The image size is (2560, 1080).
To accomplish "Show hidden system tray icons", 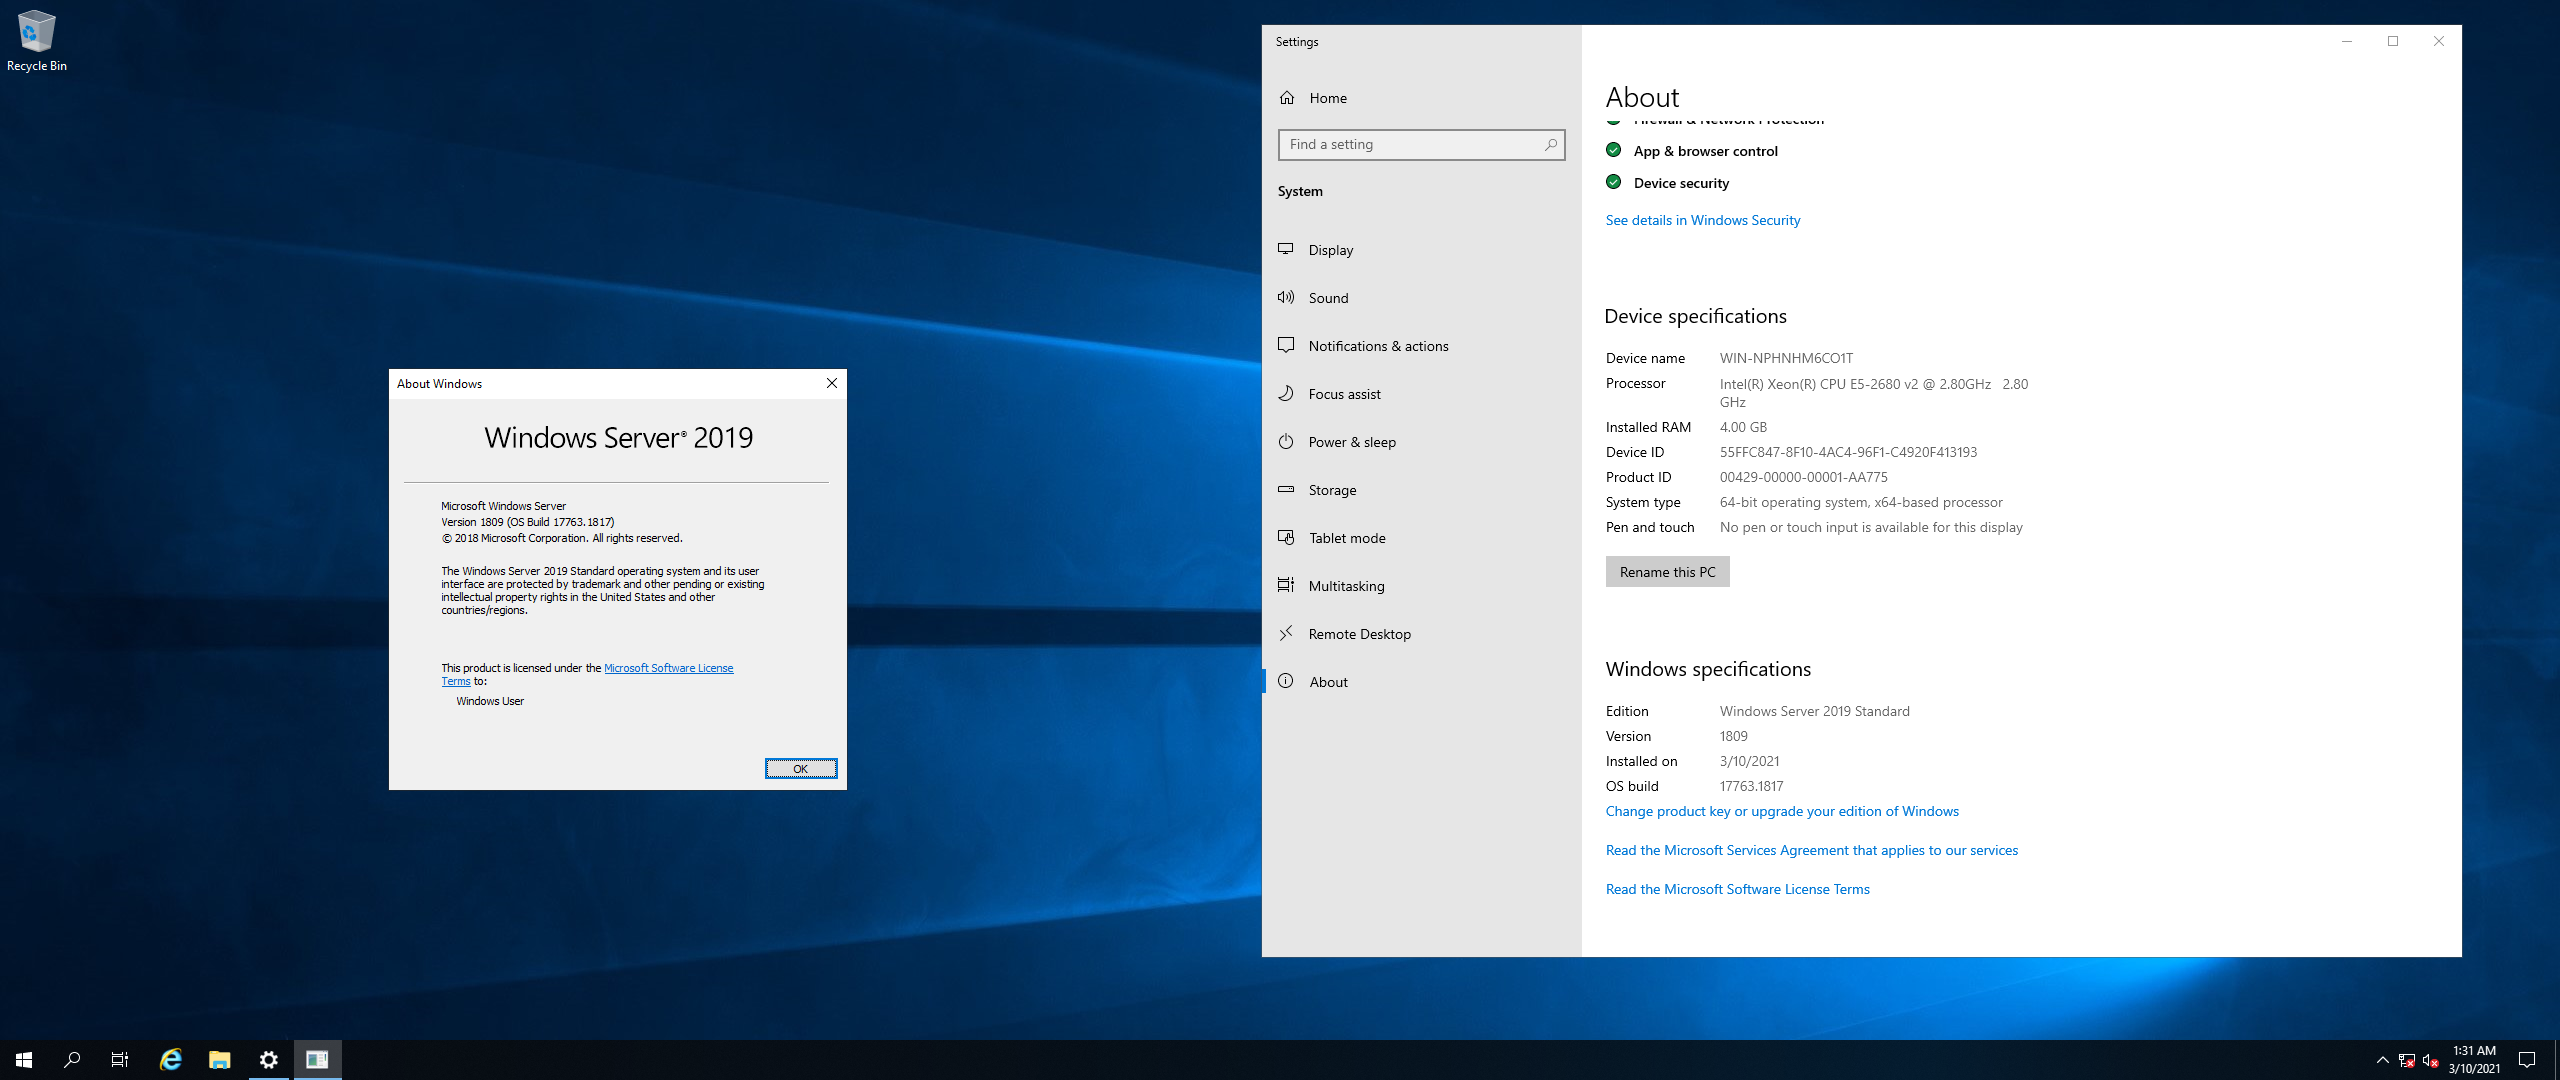I will point(2382,1060).
